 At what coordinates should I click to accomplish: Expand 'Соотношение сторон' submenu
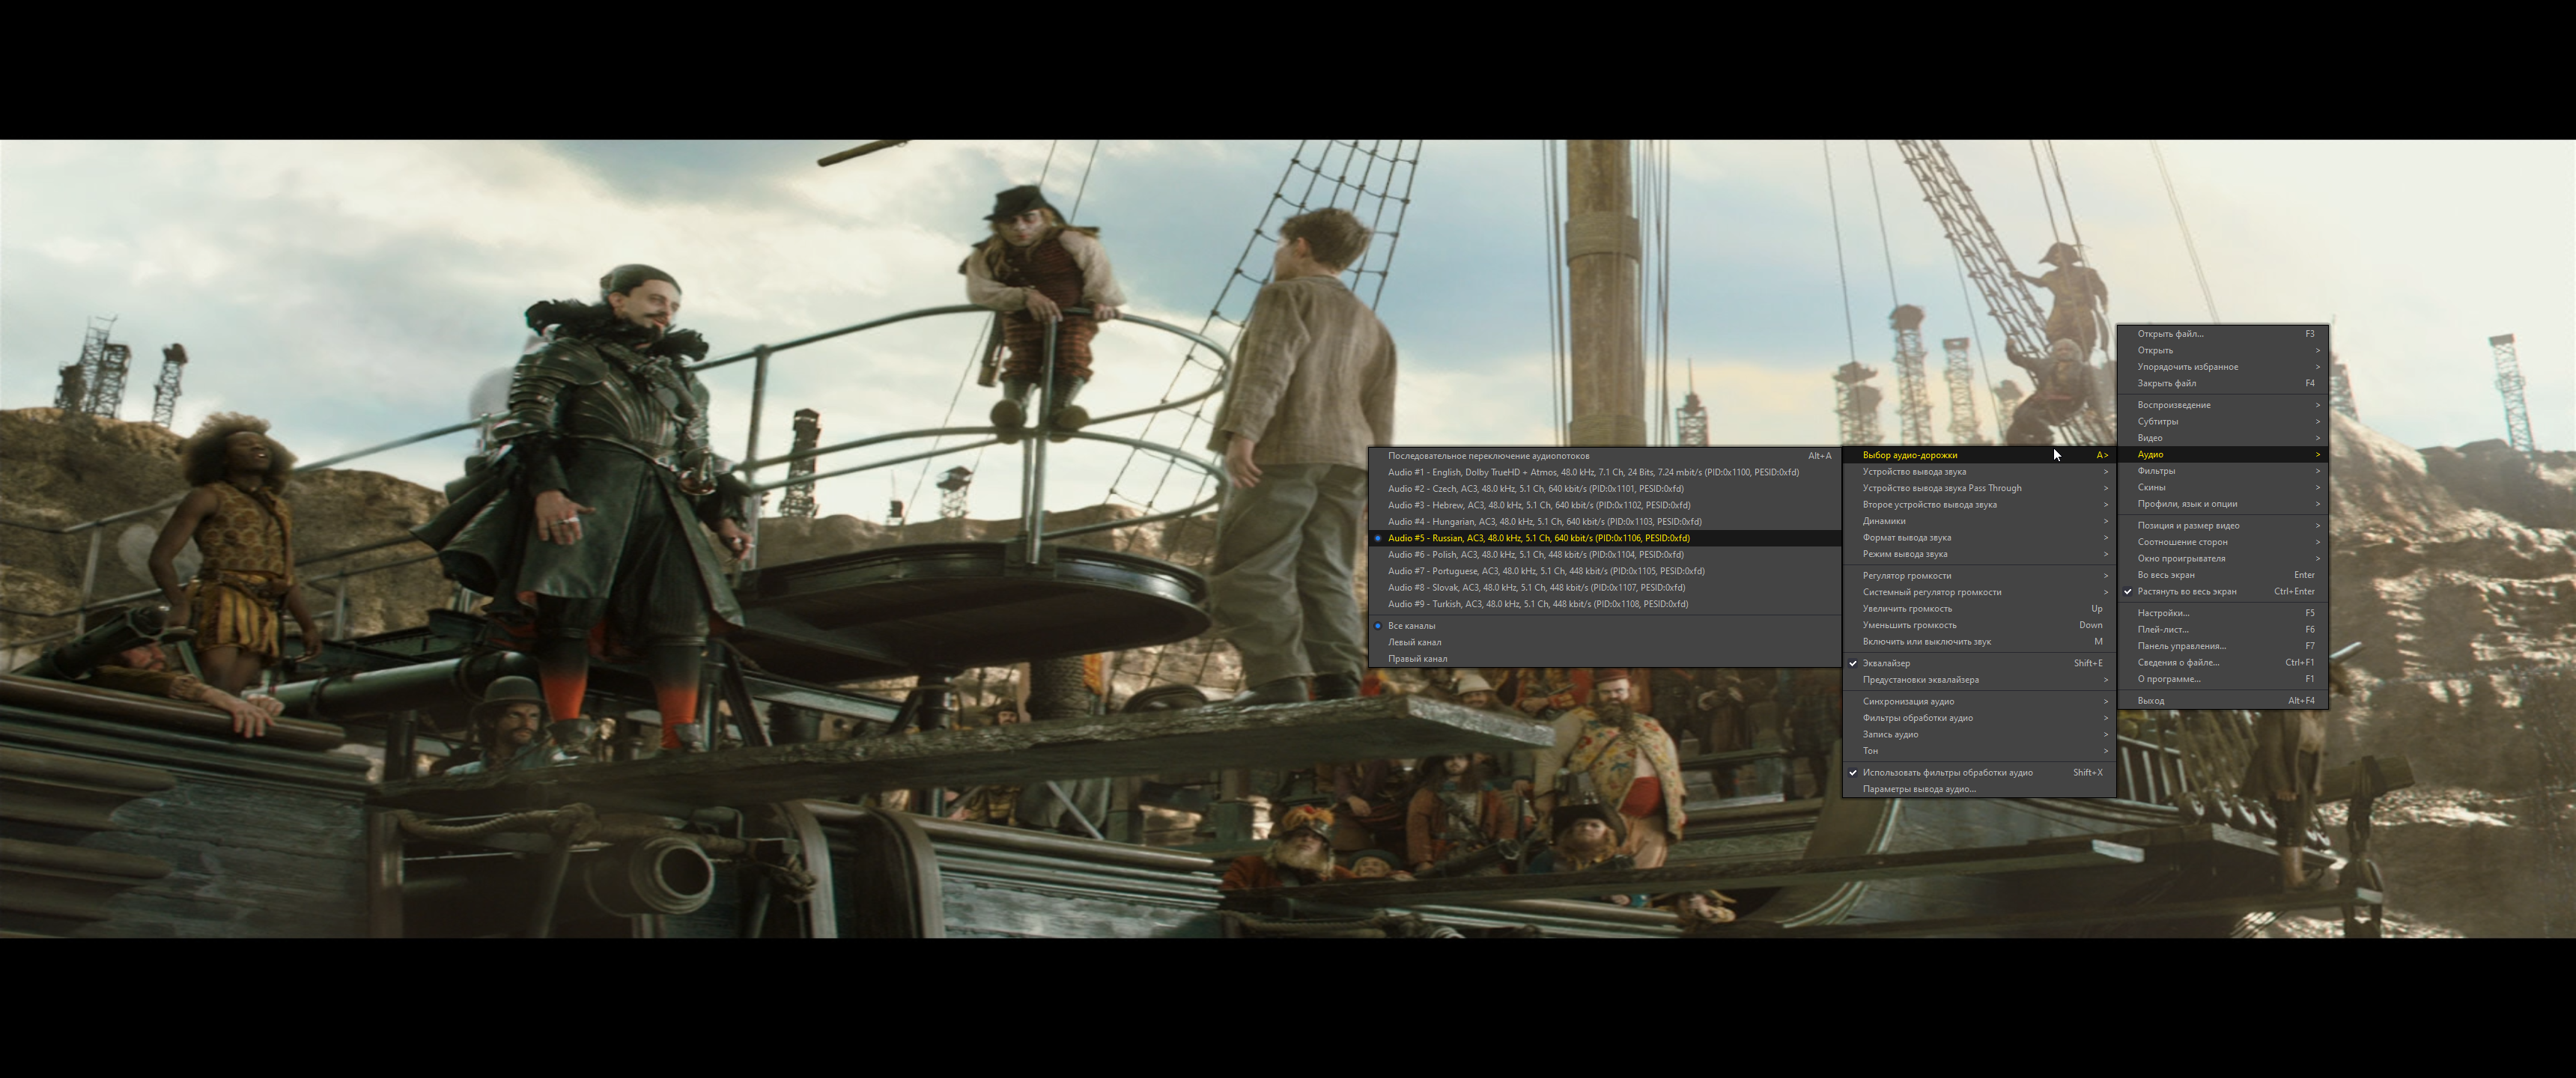[x=2222, y=542]
